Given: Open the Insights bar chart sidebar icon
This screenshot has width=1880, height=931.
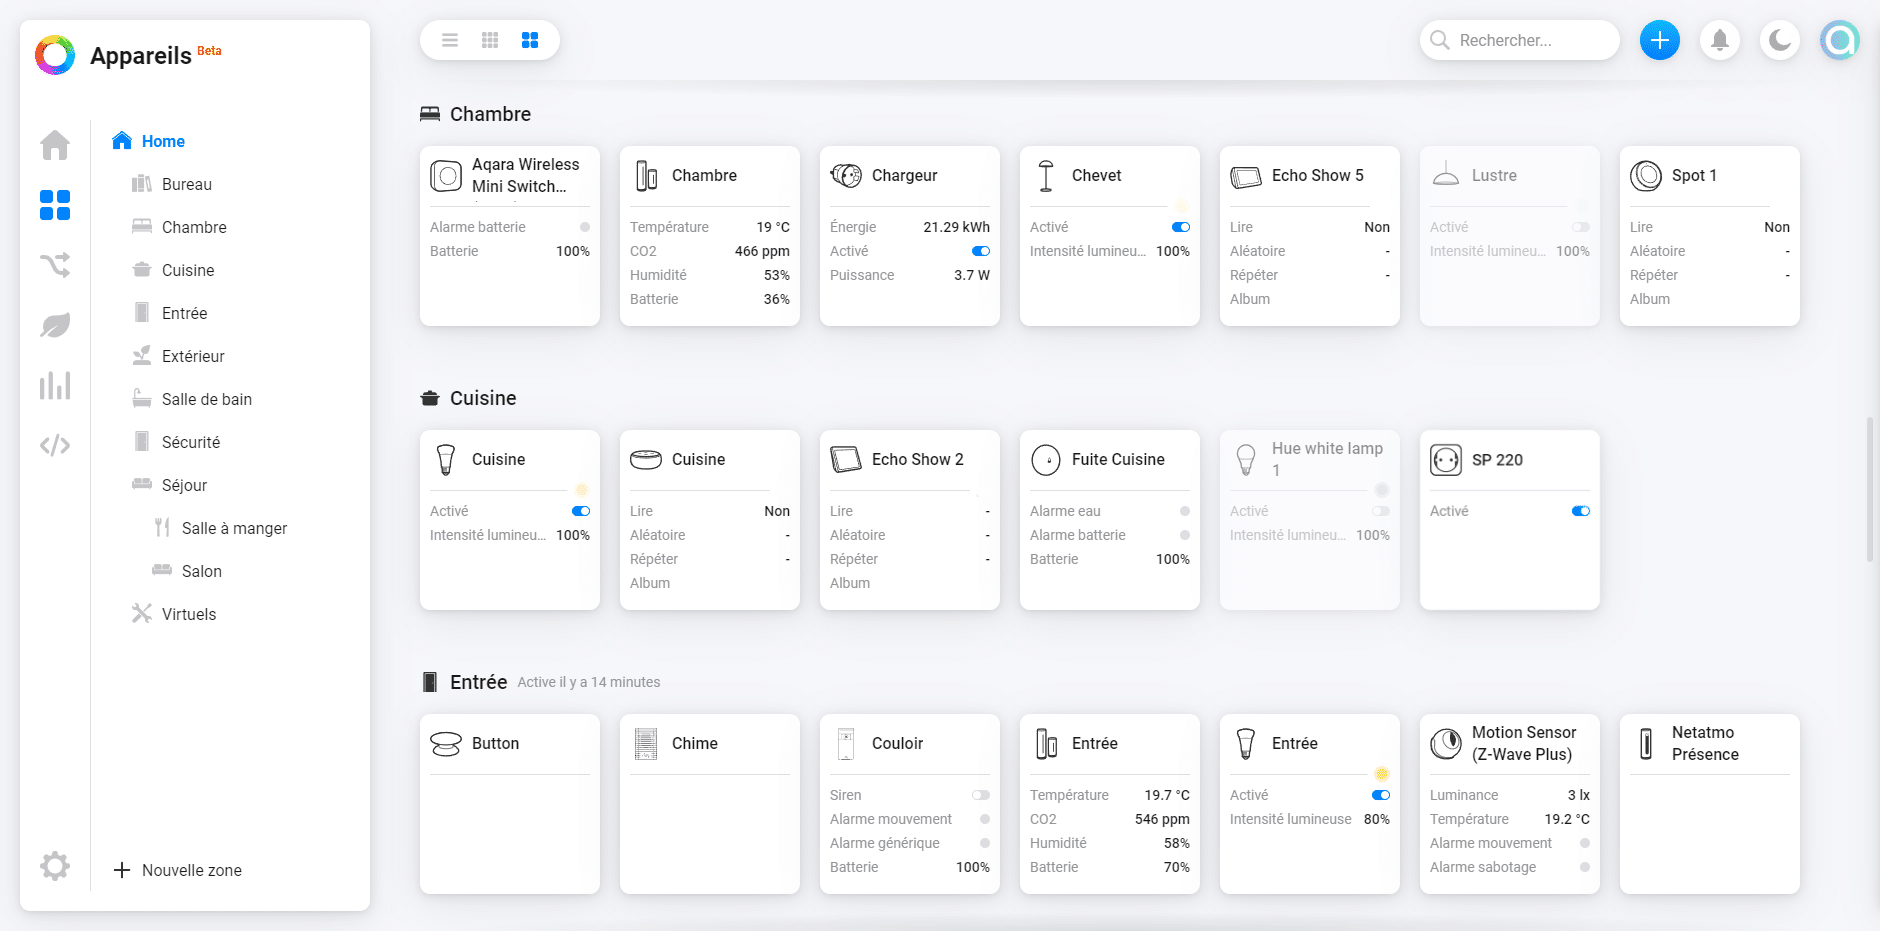Looking at the screenshot, I should (55, 385).
